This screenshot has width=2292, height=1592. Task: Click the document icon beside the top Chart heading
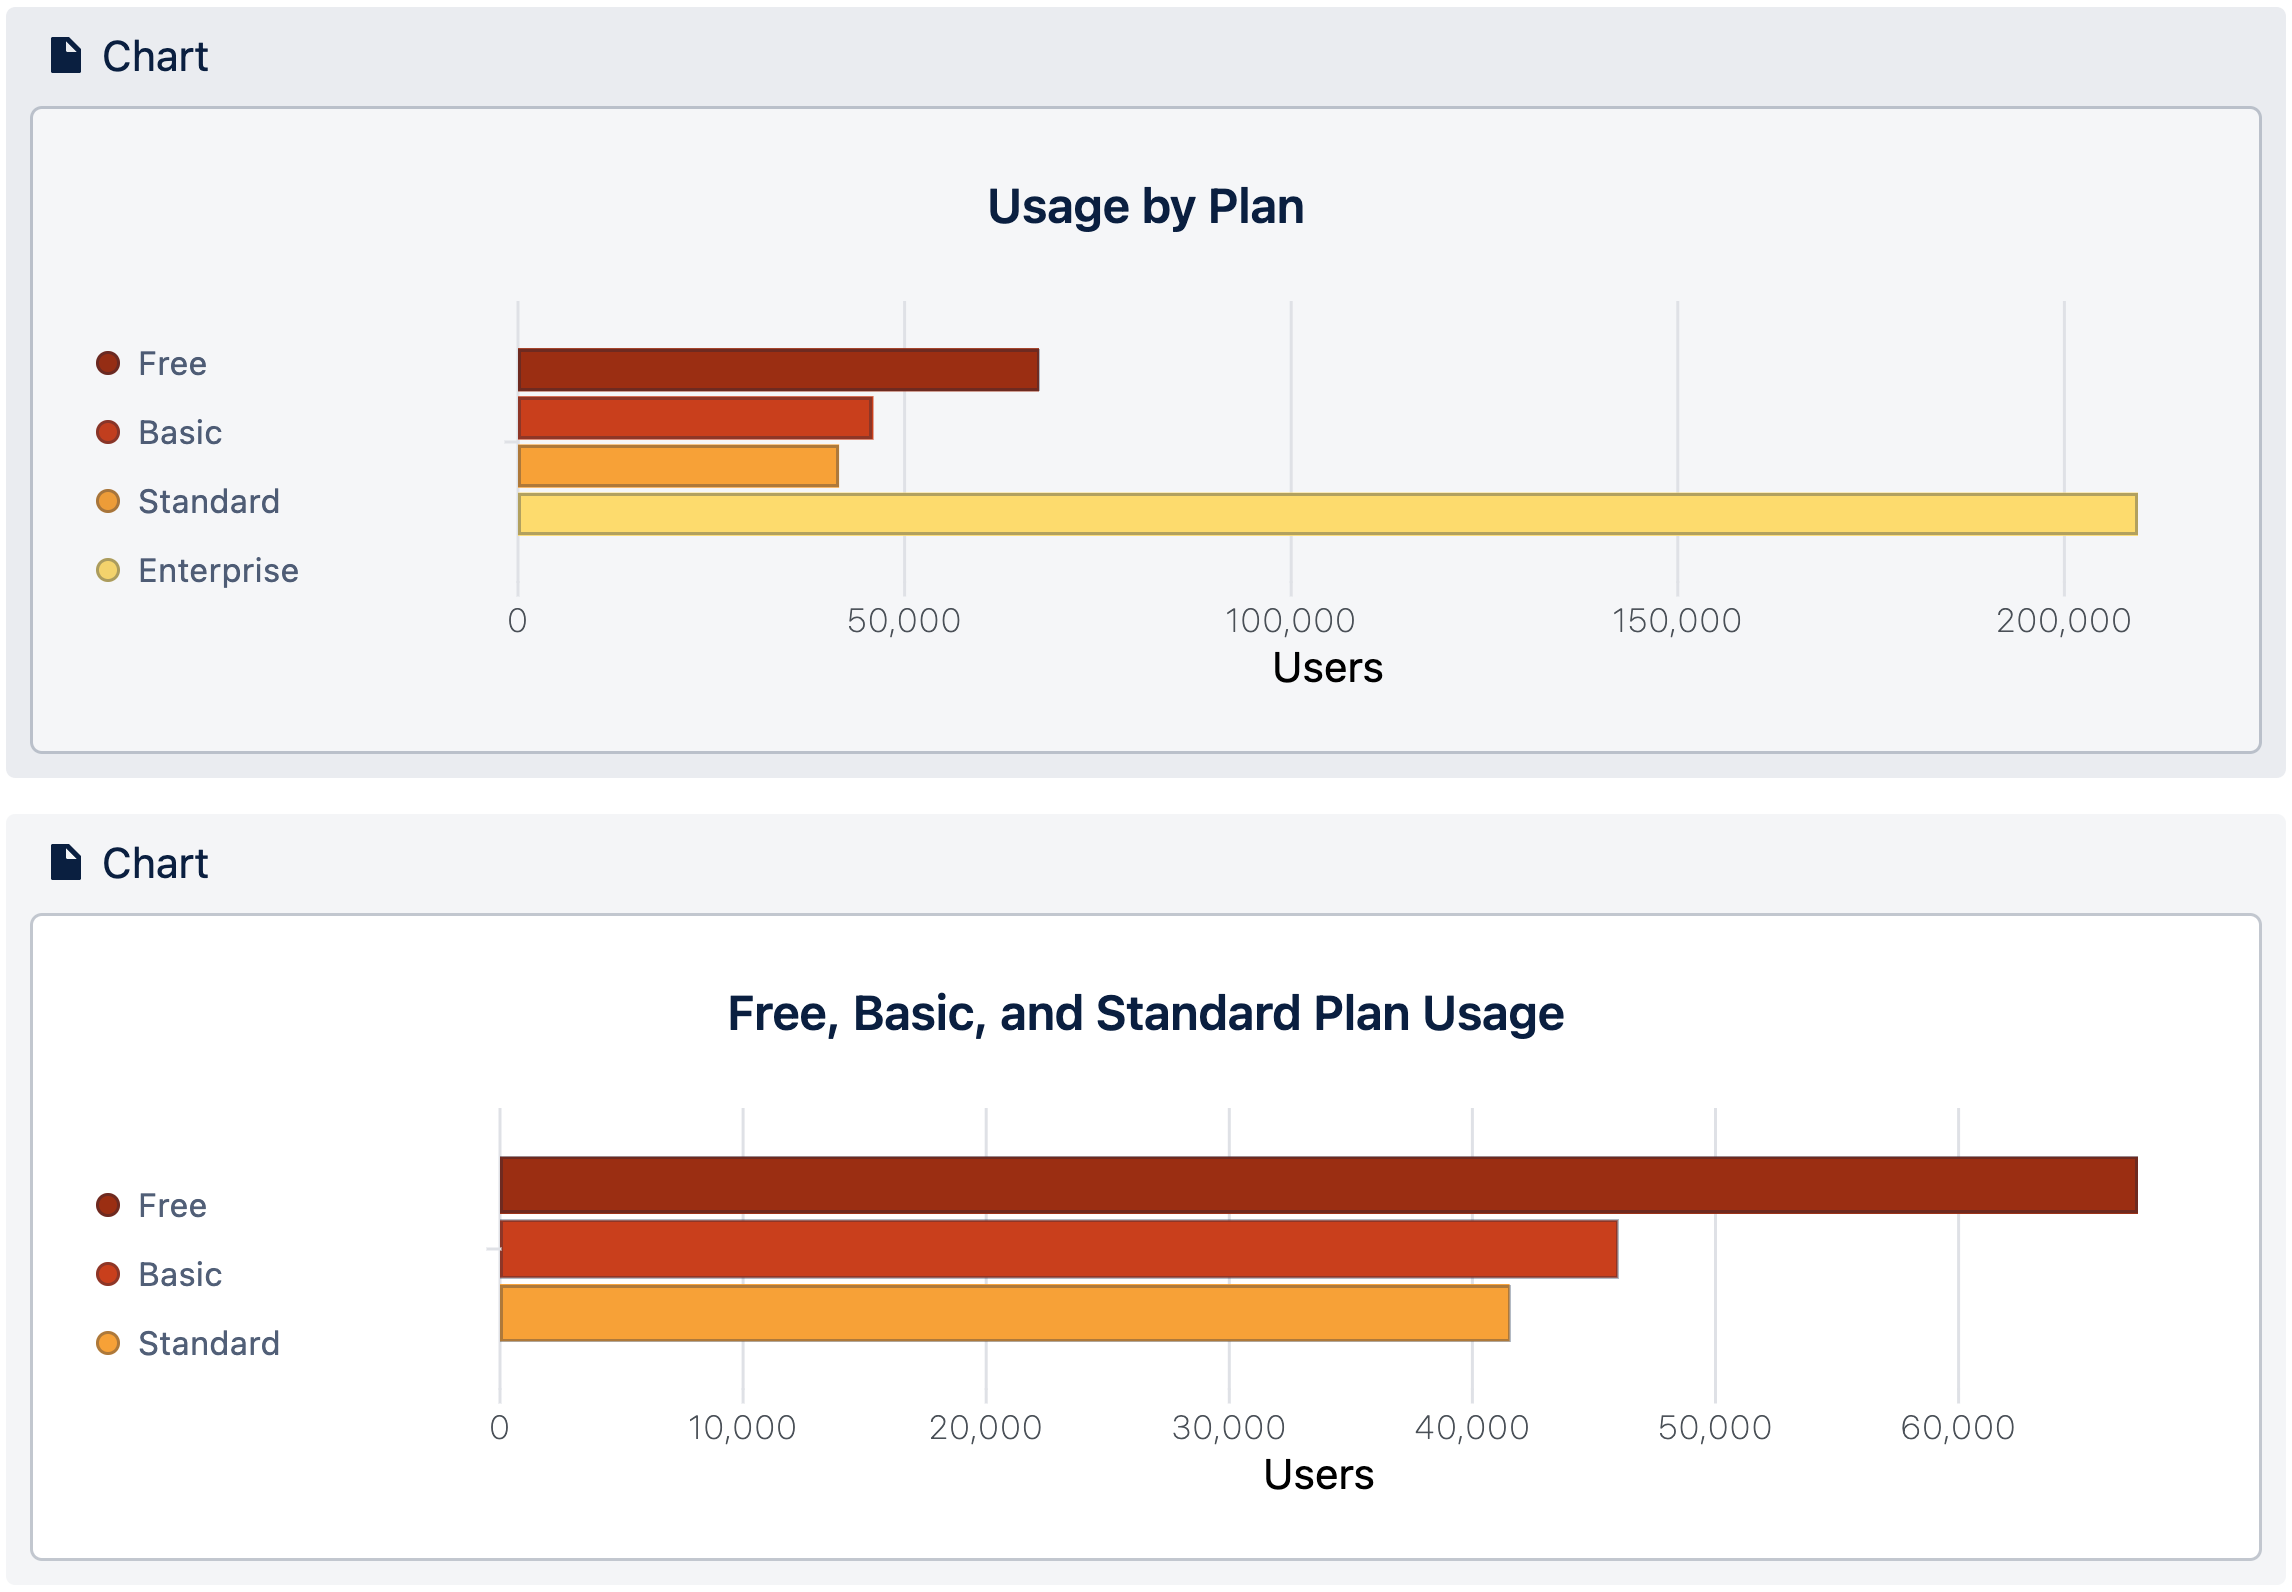tap(66, 56)
